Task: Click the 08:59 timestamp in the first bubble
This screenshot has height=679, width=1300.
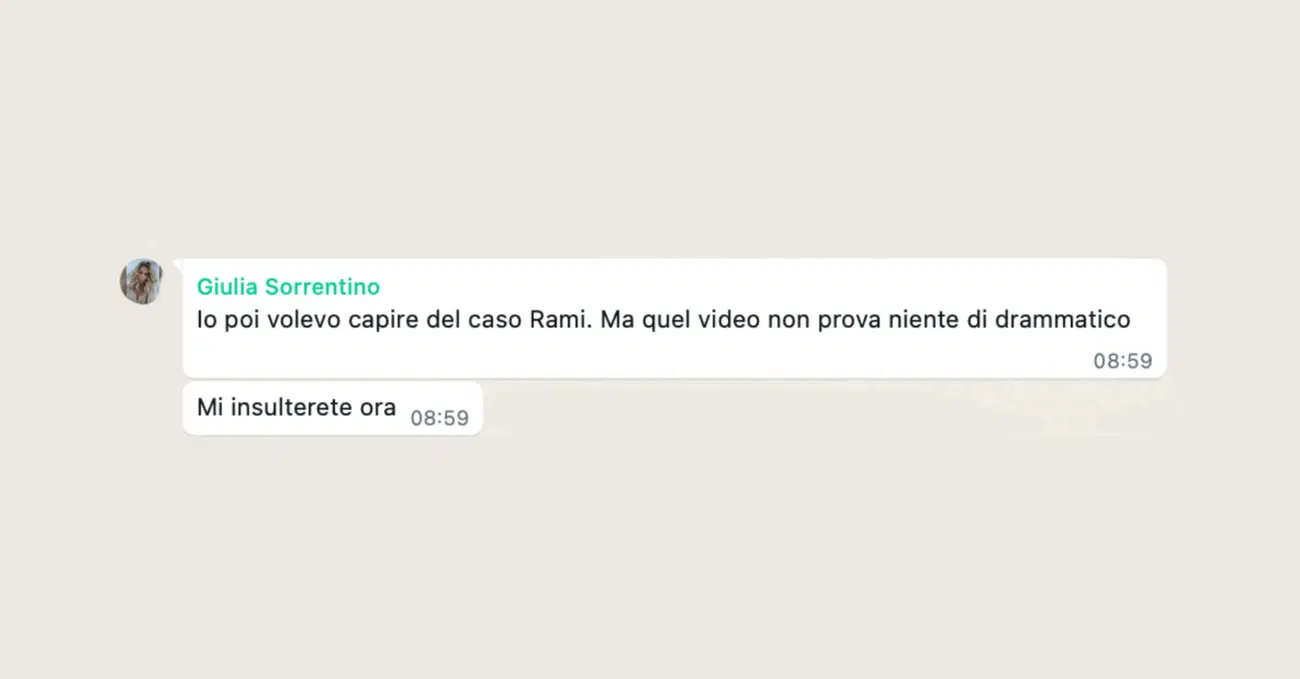Action: tap(1122, 362)
